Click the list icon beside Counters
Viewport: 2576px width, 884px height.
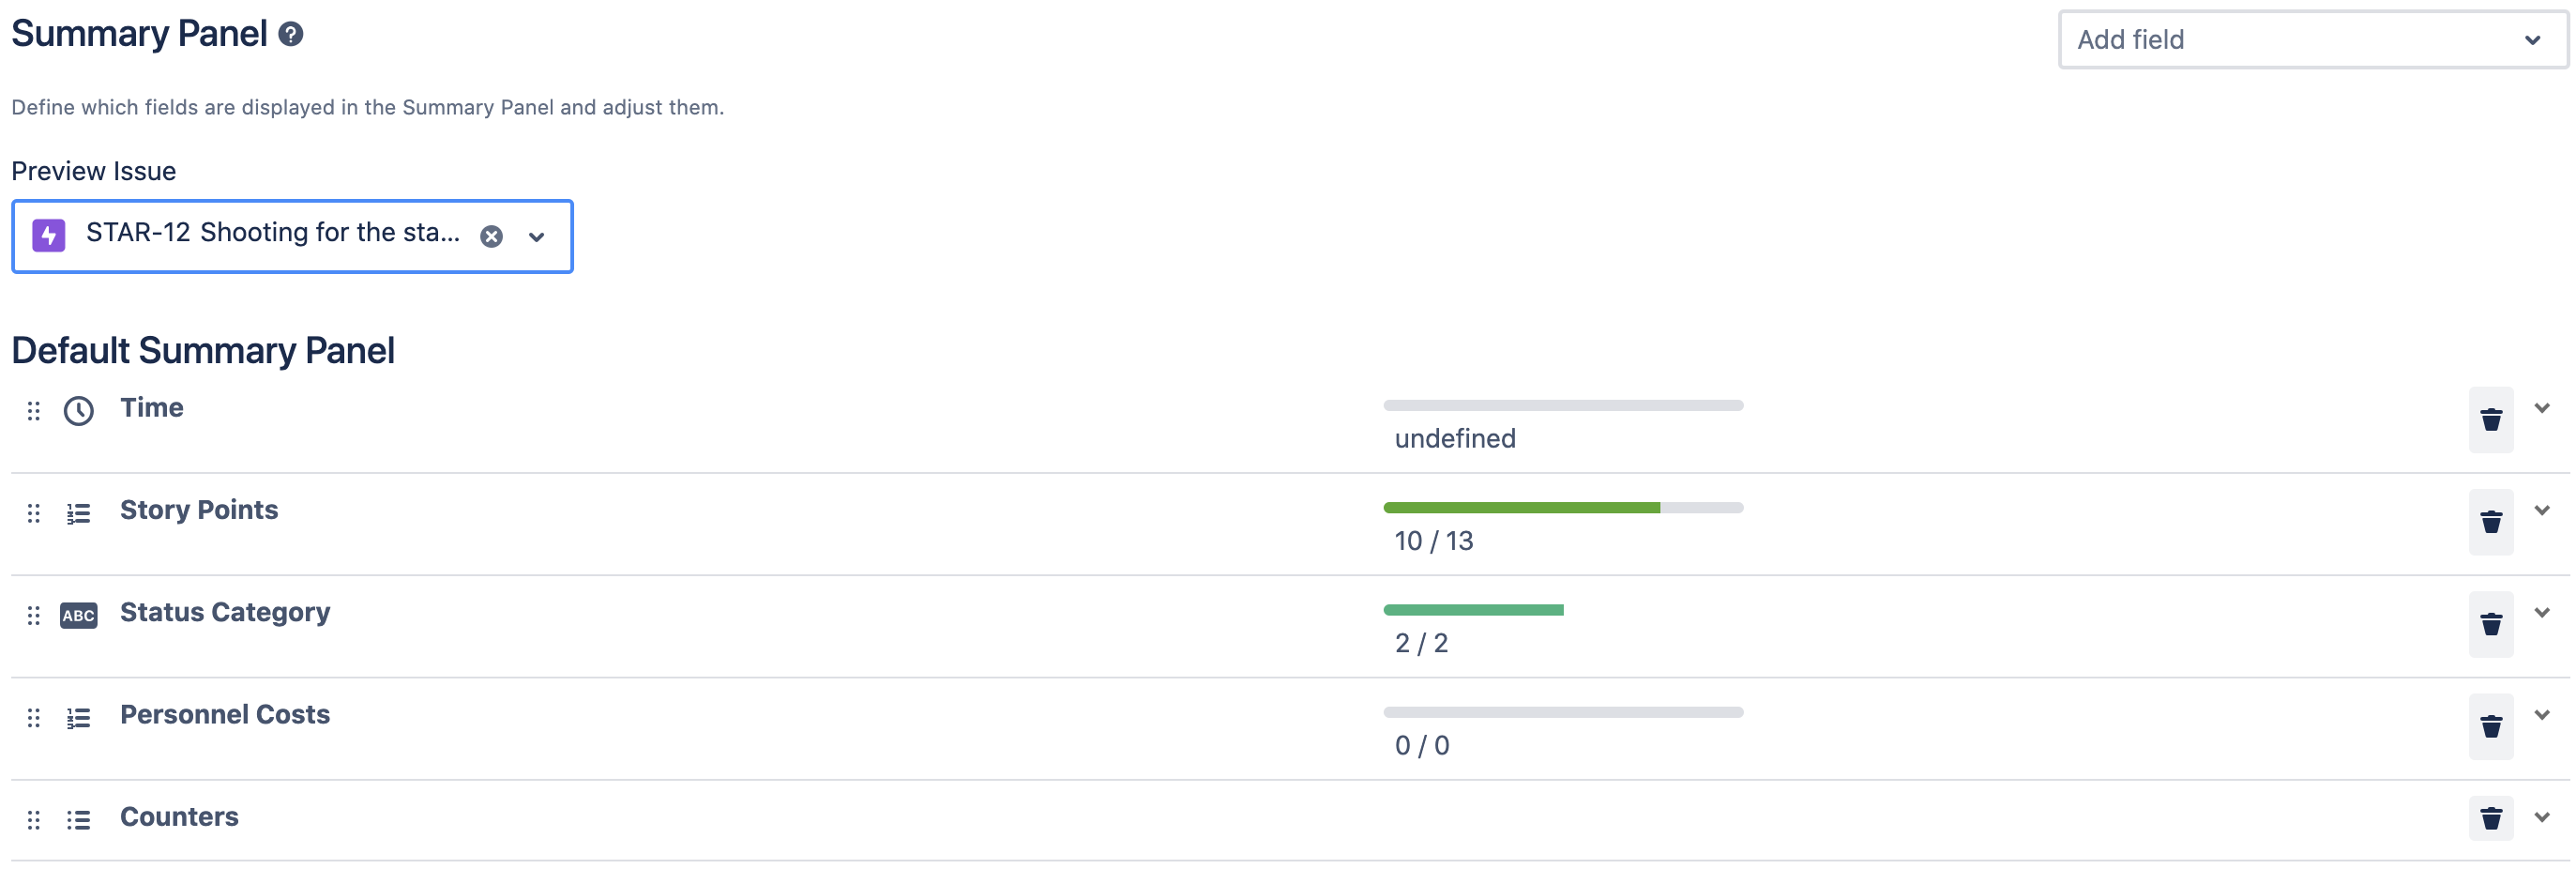(79, 820)
